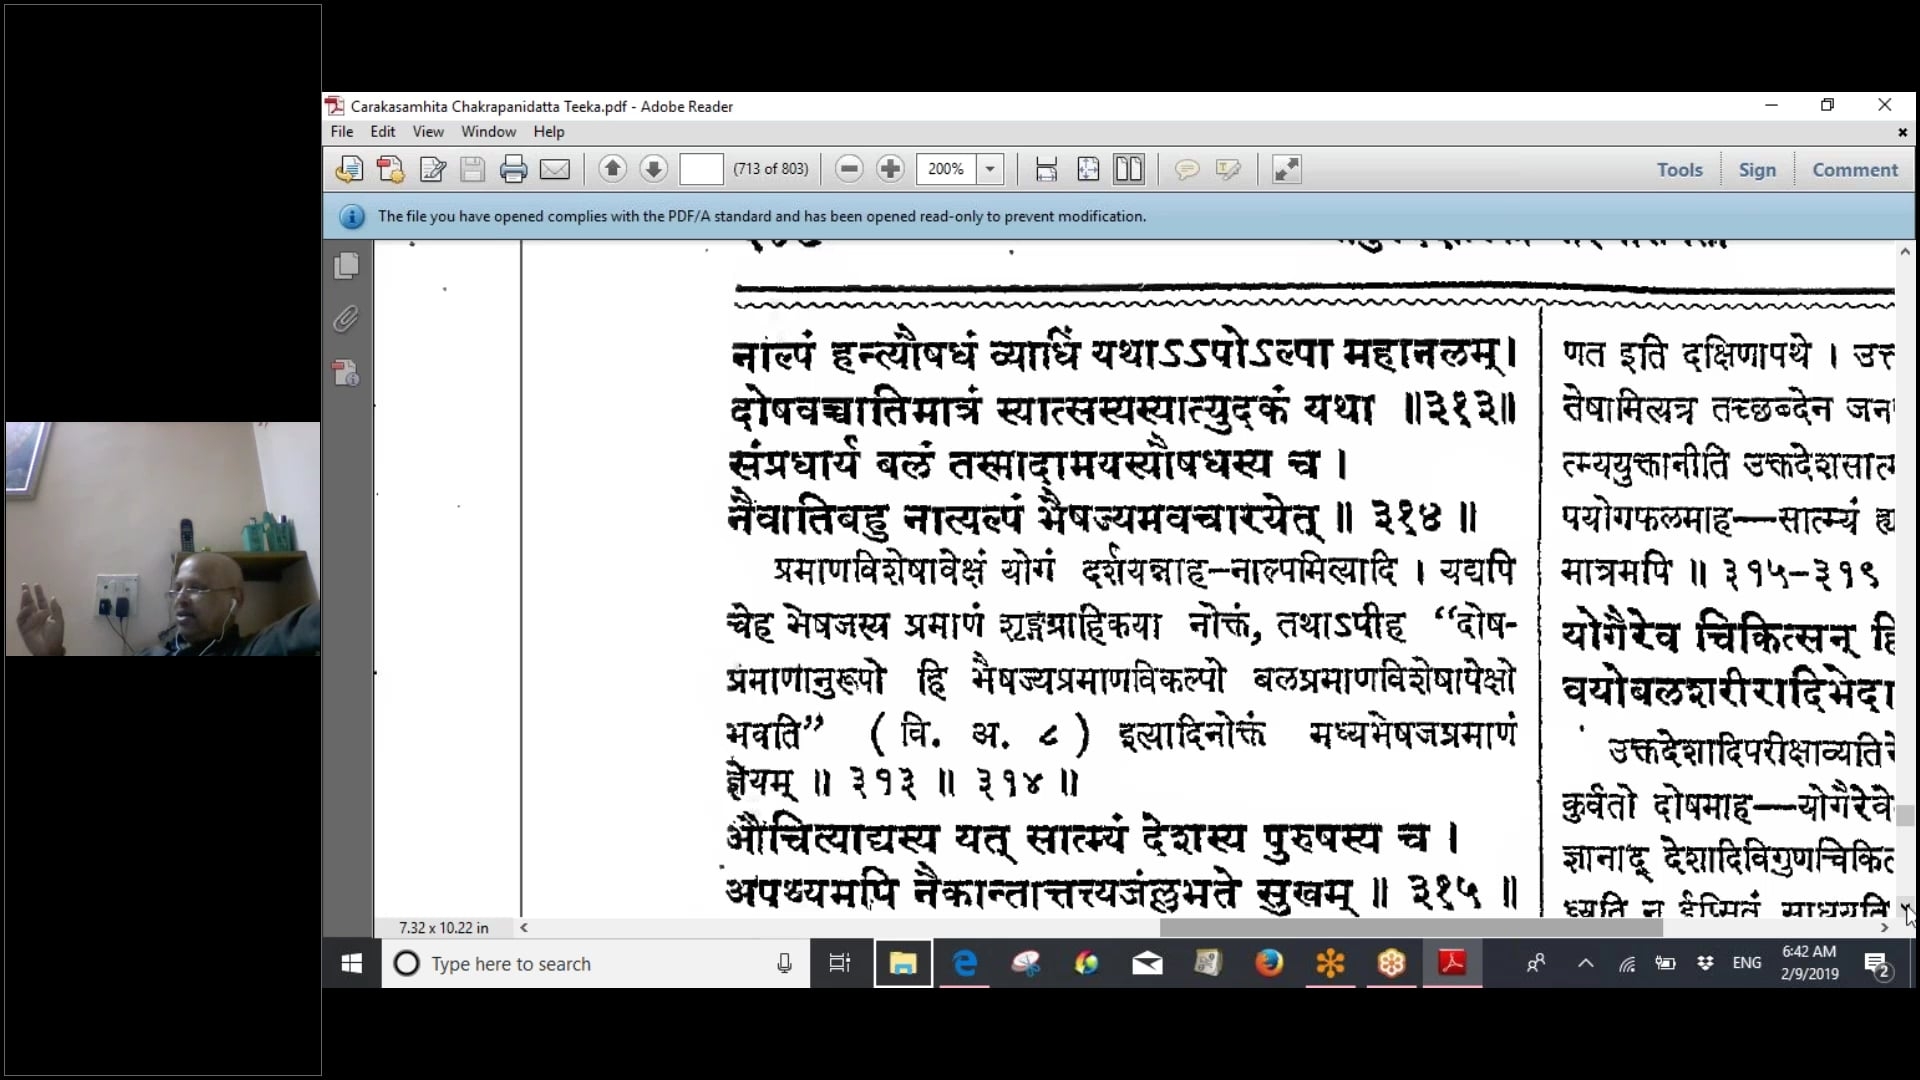
Task: Click the Print file icon
Action: pos(513,169)
